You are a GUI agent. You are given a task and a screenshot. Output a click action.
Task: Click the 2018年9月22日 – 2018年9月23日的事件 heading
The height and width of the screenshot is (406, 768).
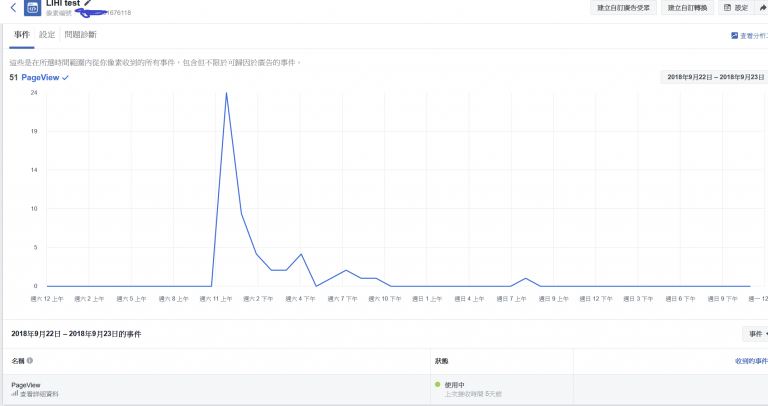pyautogui.click(x=76, y=334)
